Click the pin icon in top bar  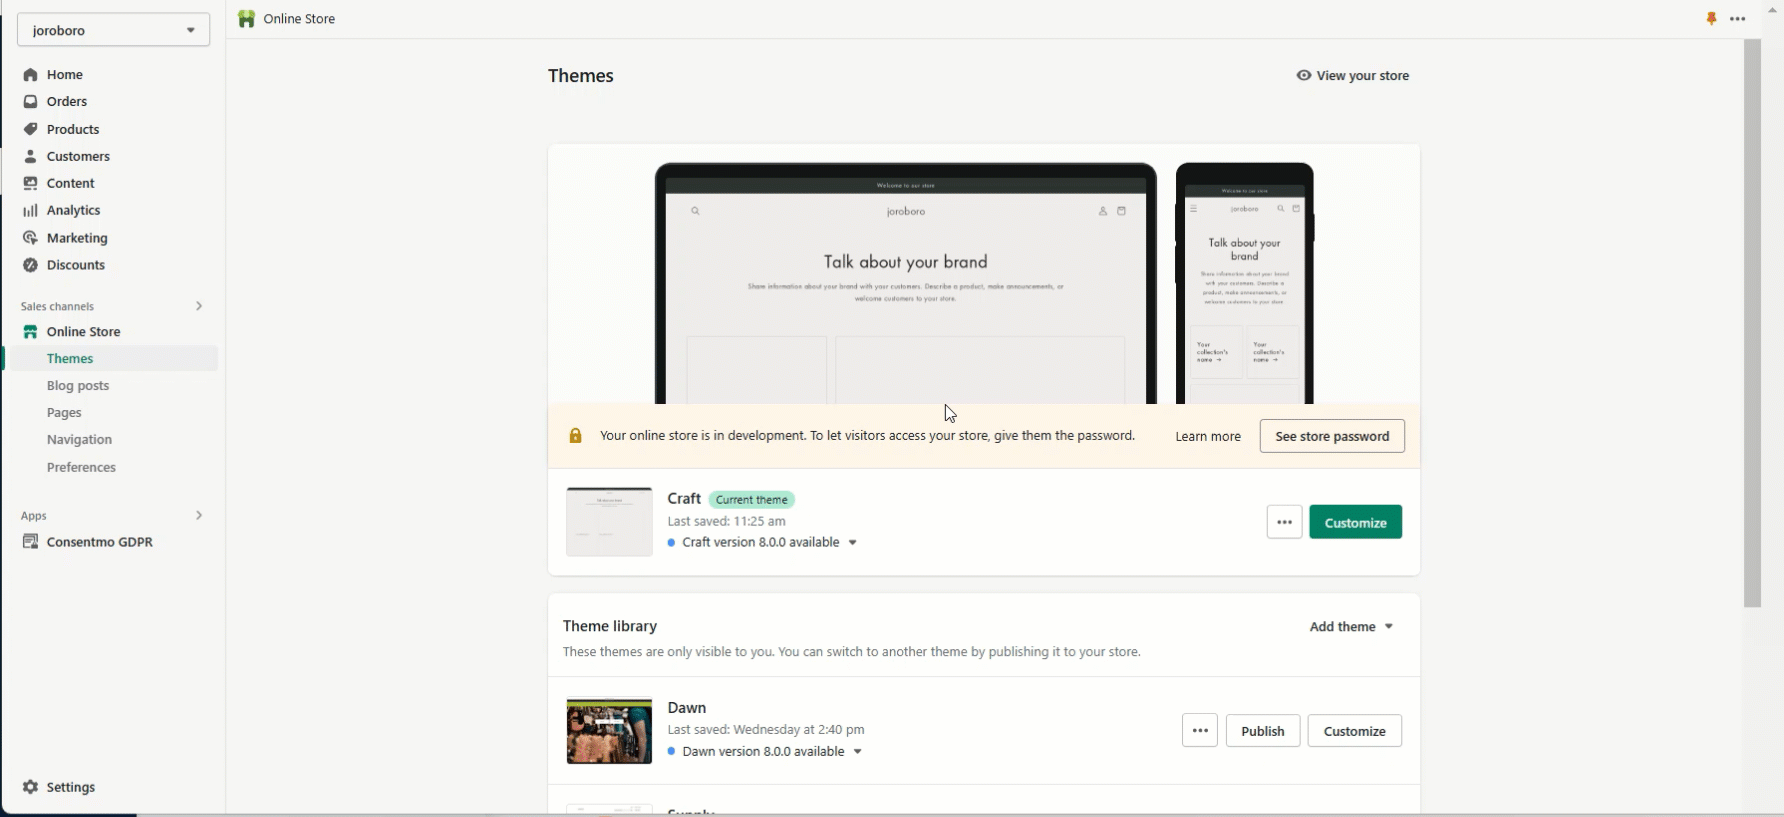pyautogui.click(x=1711, y=19)
